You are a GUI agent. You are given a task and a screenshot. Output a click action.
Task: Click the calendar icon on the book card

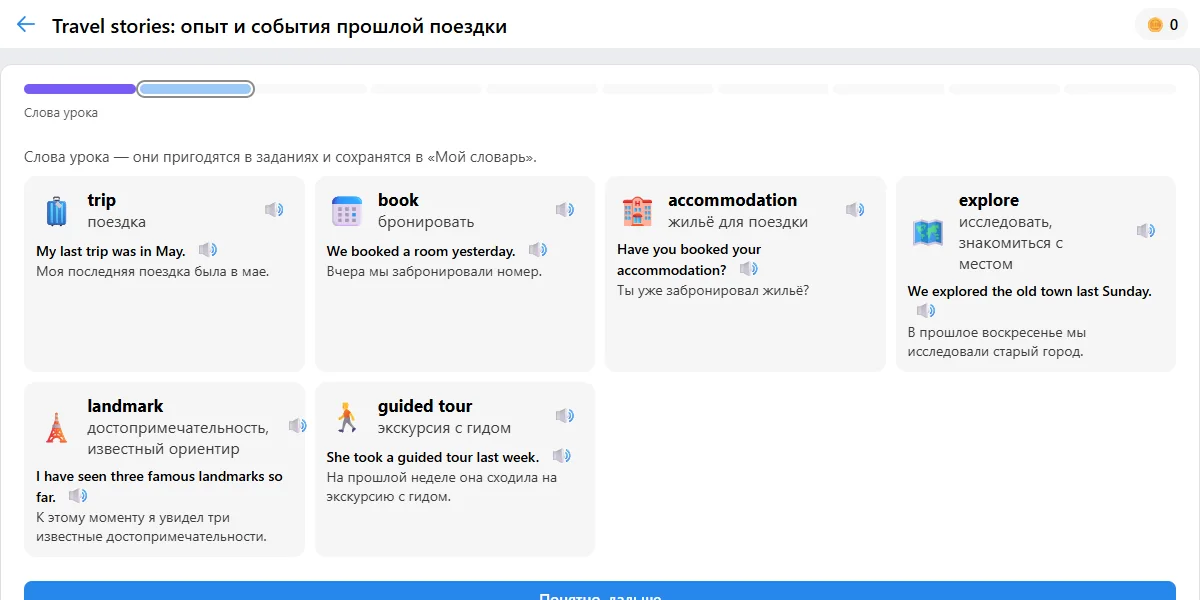tap(346, 211)
